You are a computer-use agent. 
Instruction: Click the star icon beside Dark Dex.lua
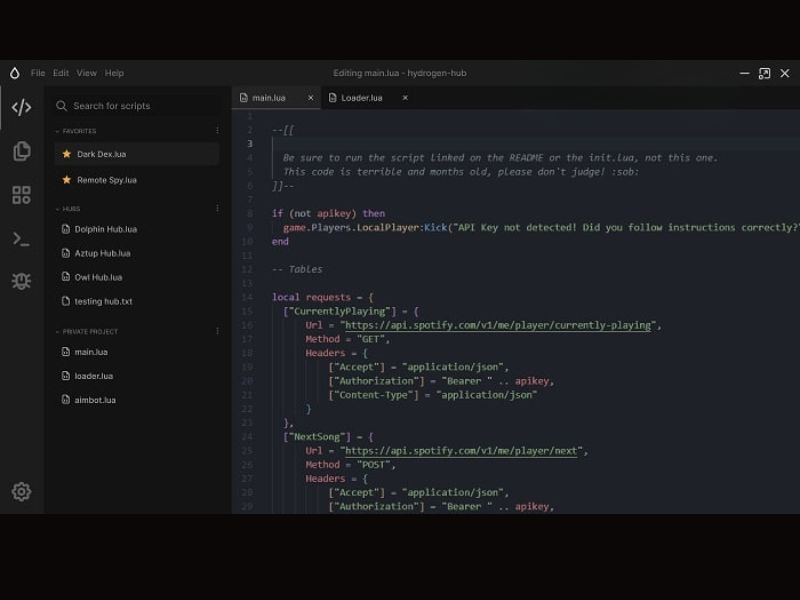(x=66, y=154)
